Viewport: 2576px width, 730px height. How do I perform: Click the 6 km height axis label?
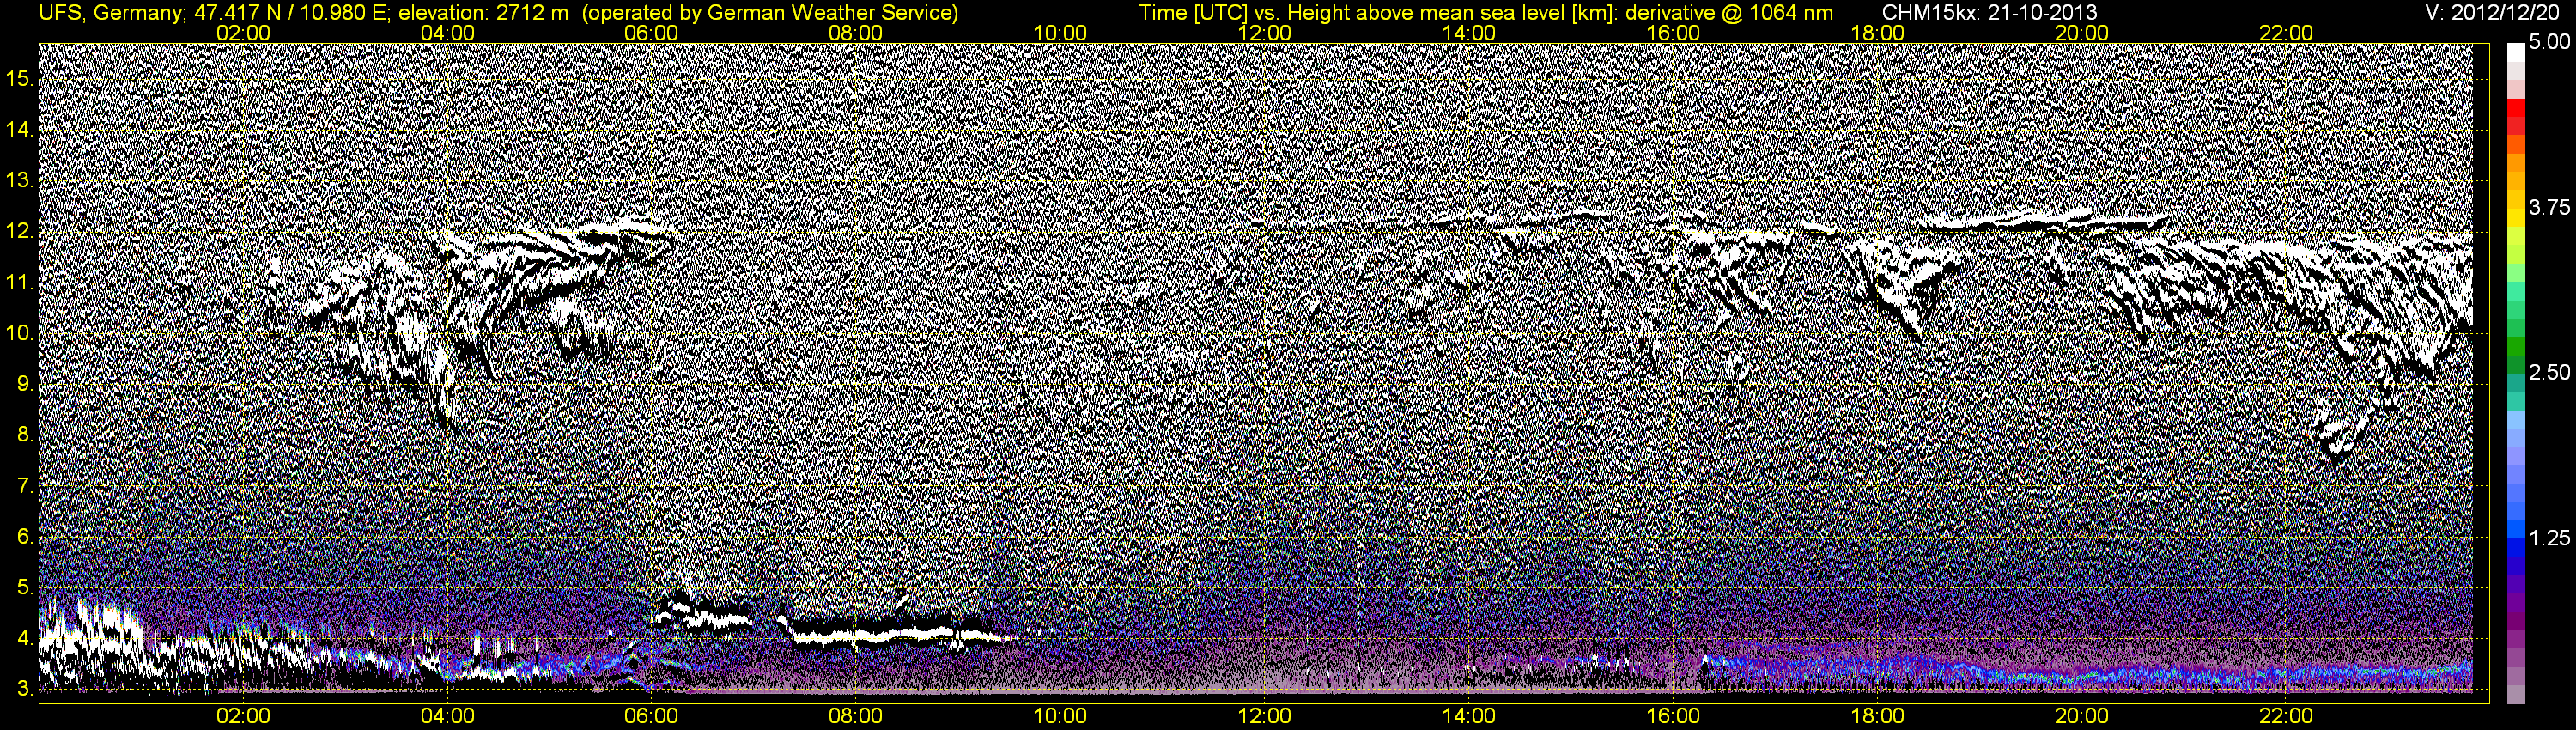point(25,537)
